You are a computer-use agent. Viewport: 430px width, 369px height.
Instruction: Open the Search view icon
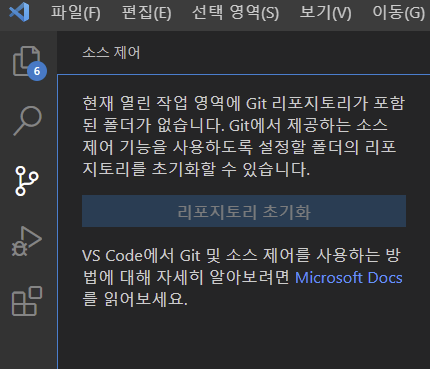coord(27,121)
